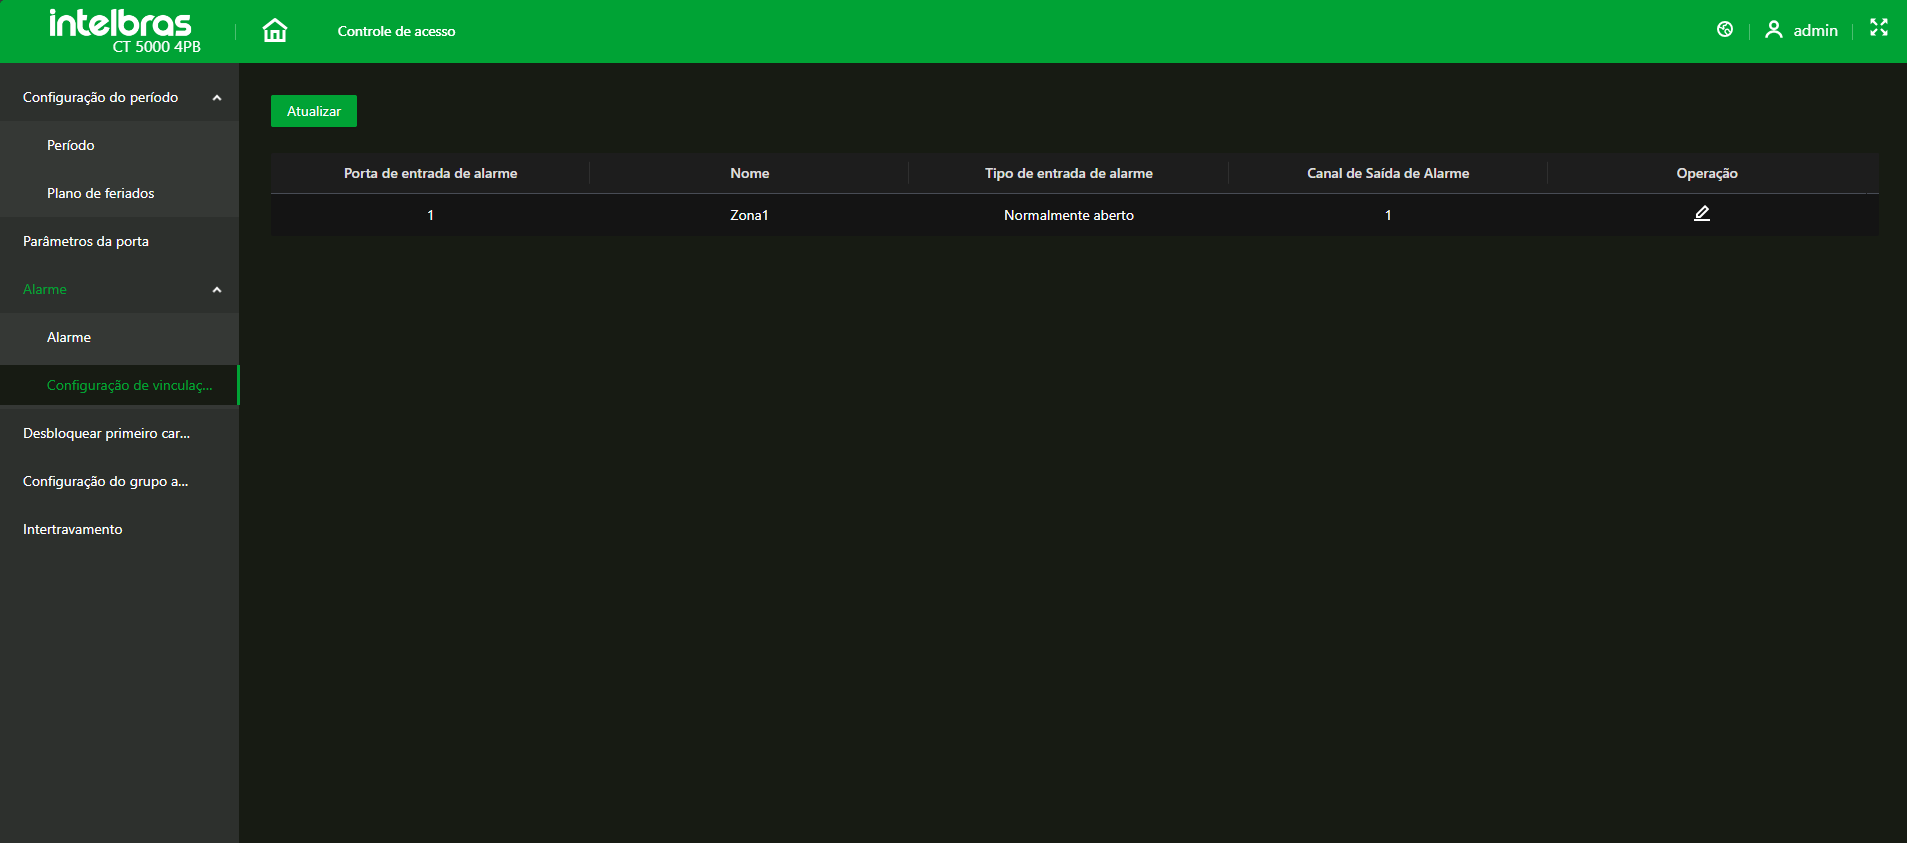Open Desbloquear primeiro cartão menu
The height and width of the screenshot is (843, 1907).
coord(106,434)
